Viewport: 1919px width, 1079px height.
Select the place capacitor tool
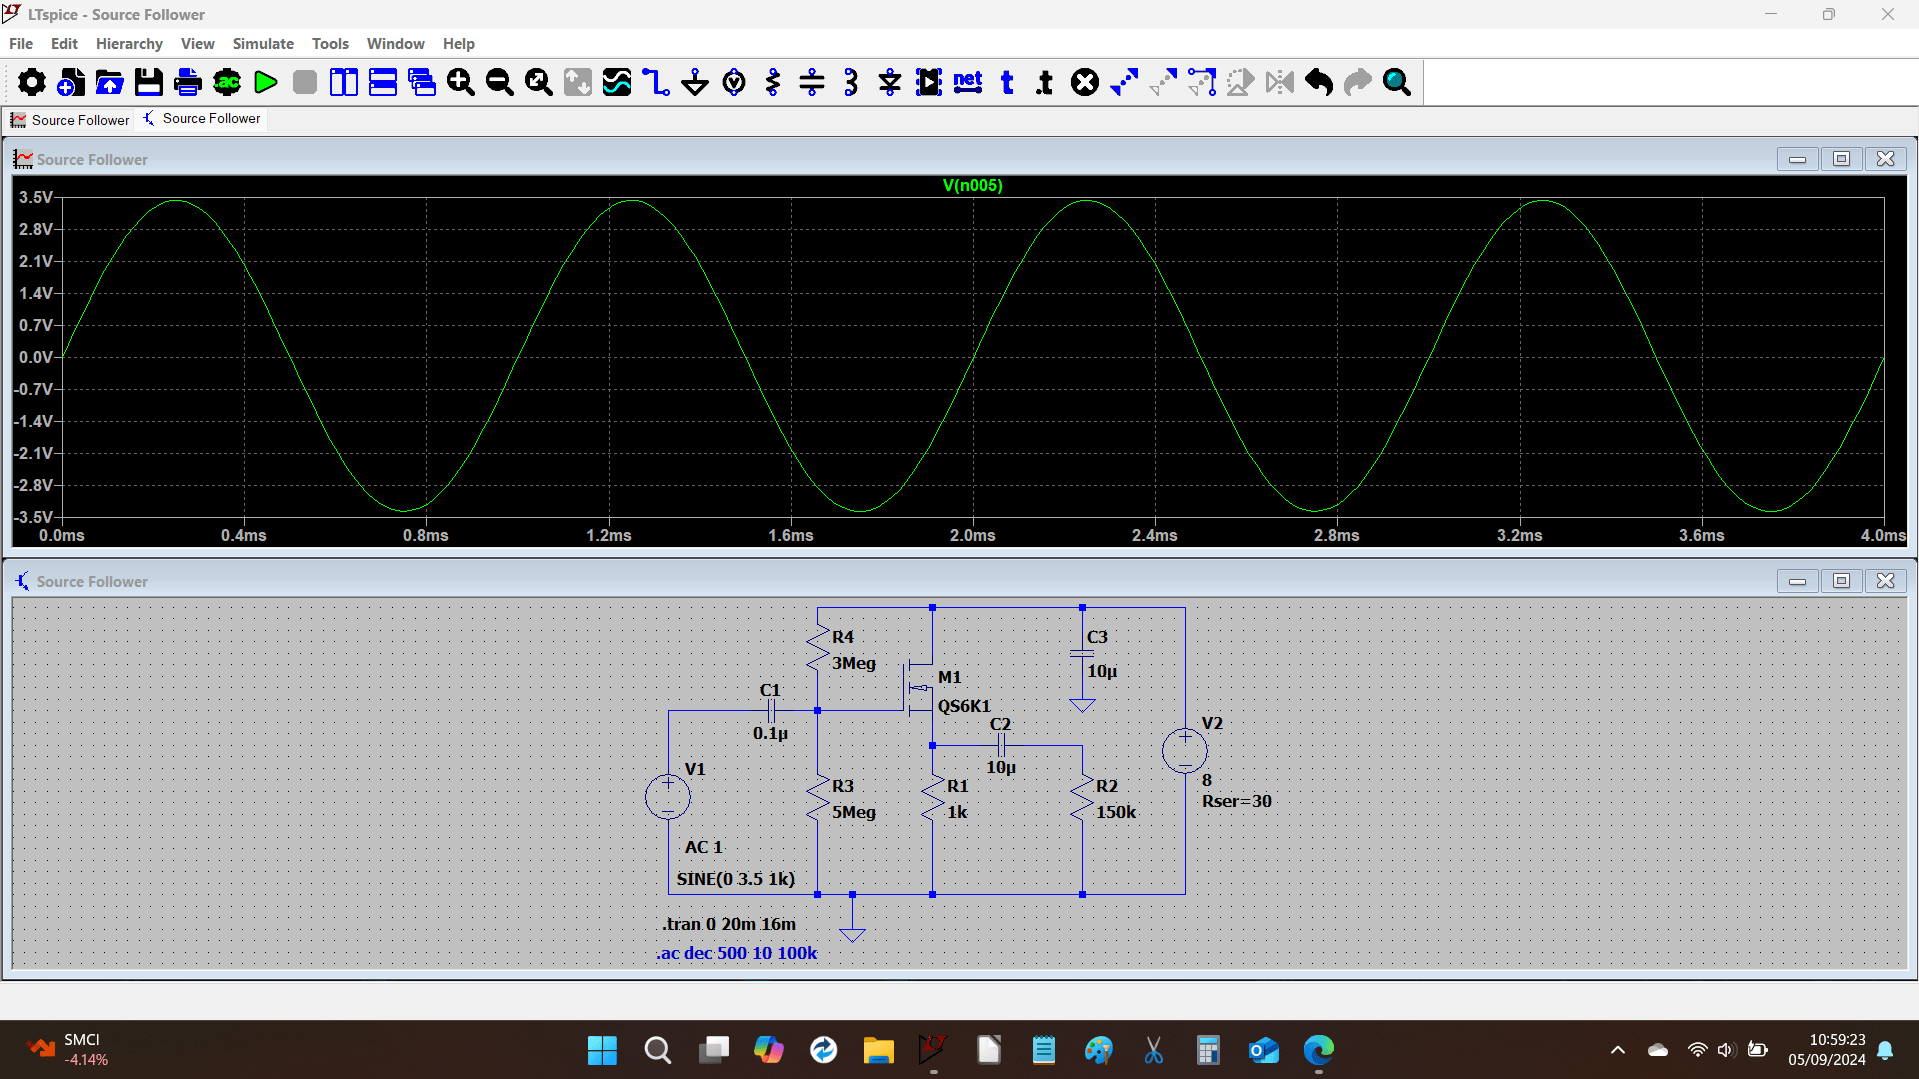(812, 82)
